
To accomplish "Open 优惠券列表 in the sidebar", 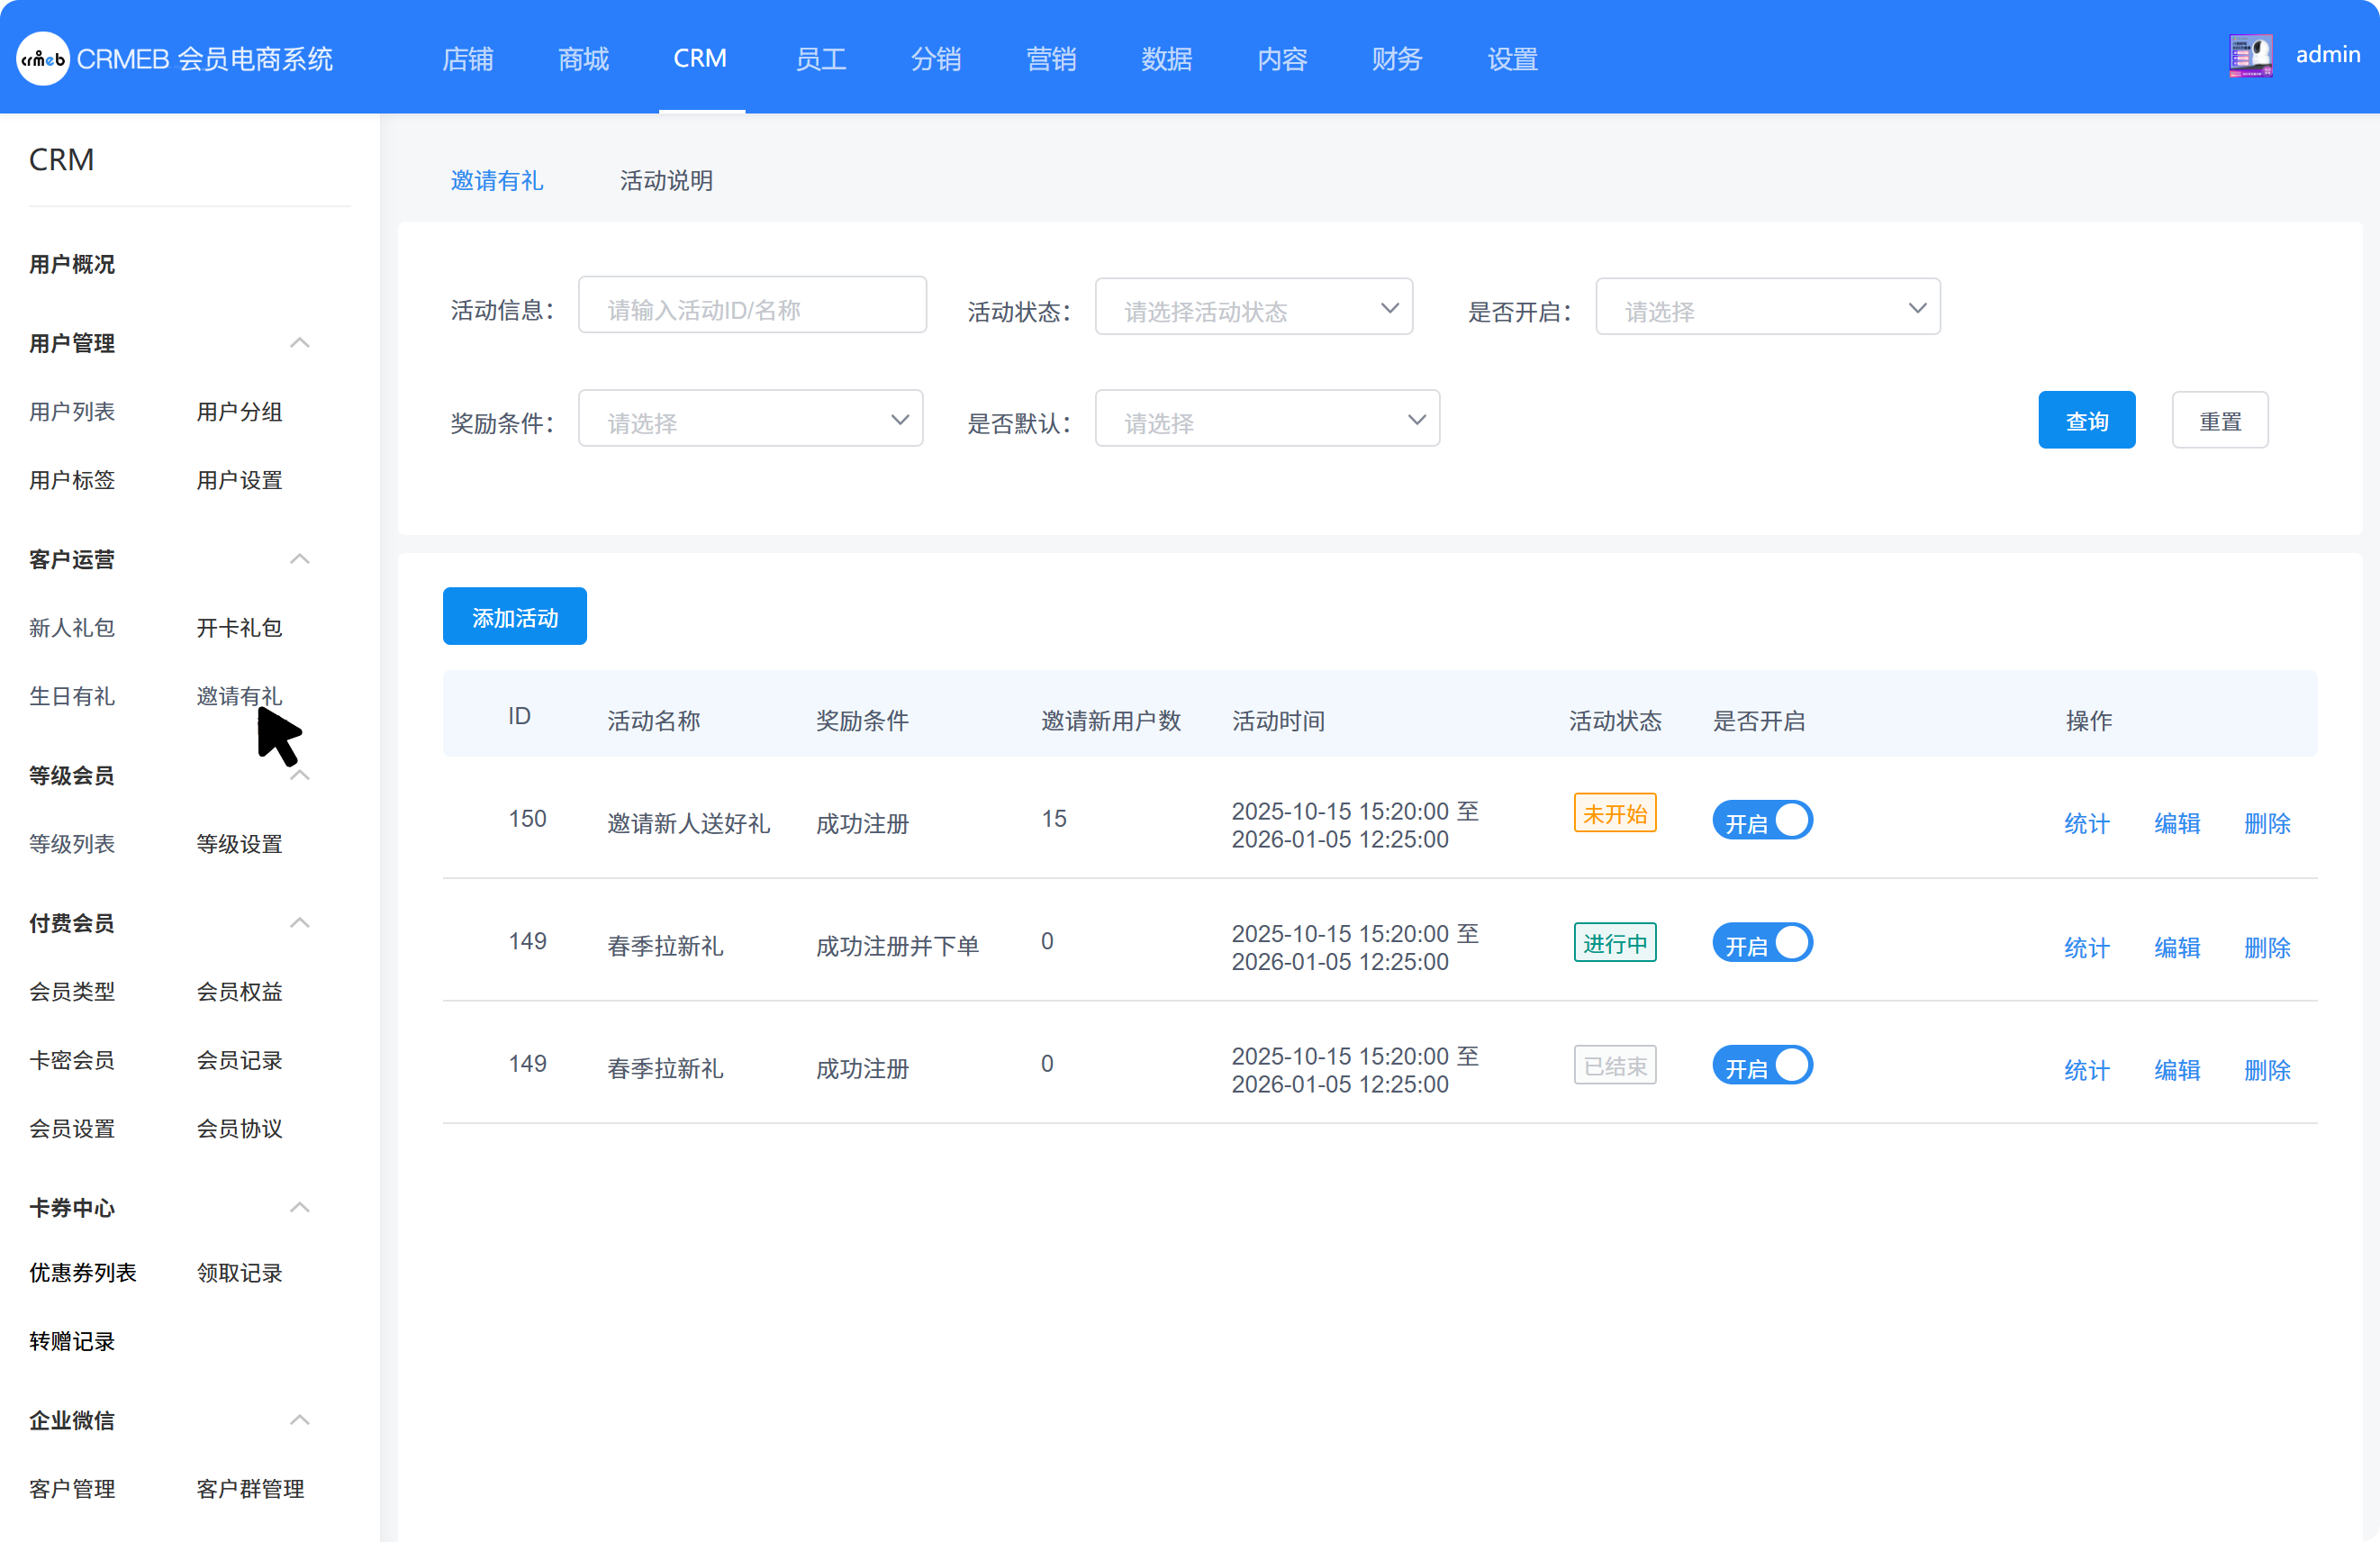I will point(83,1273).
